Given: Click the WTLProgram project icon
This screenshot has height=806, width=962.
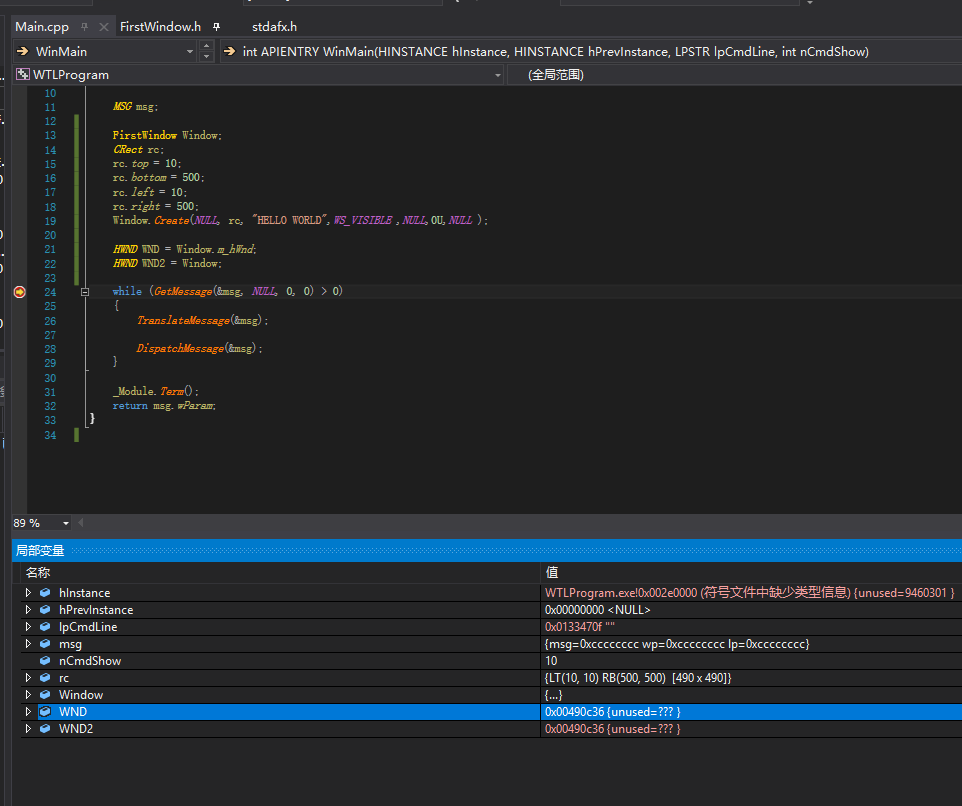Looking at the screenshot, I should pyautogui.click(x=22, y=75).
